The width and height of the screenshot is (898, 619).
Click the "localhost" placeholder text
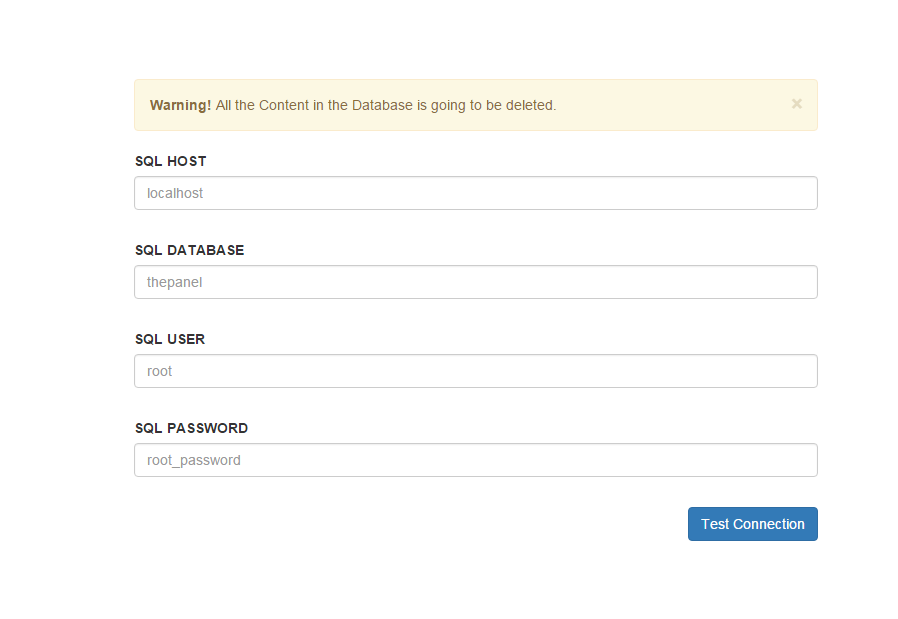tap(175, 193)
